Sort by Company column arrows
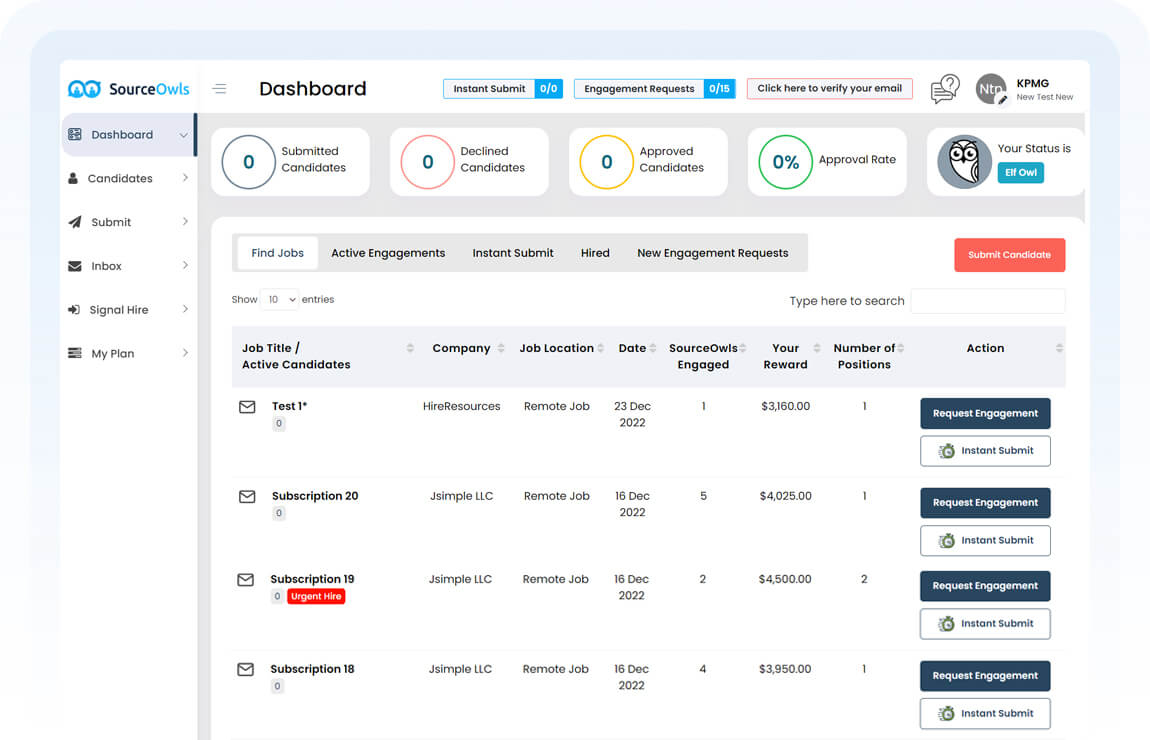Screen dimensions: 1150x740 [501, 348]
